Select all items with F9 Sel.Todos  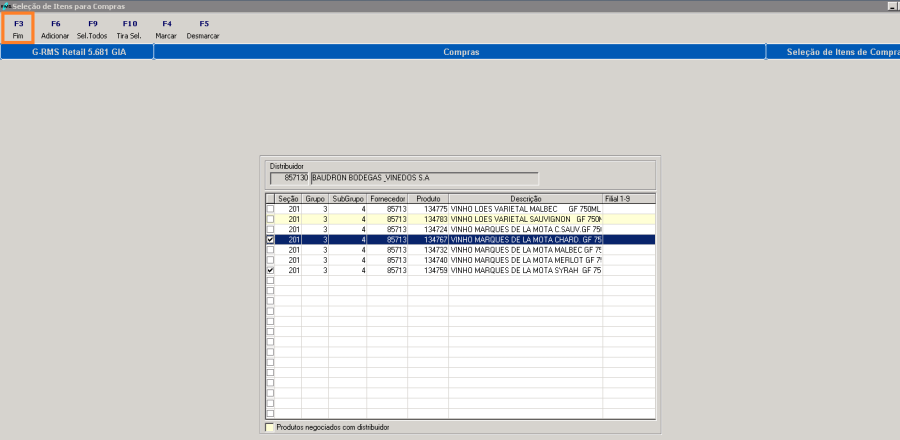[x=92, y=29]
